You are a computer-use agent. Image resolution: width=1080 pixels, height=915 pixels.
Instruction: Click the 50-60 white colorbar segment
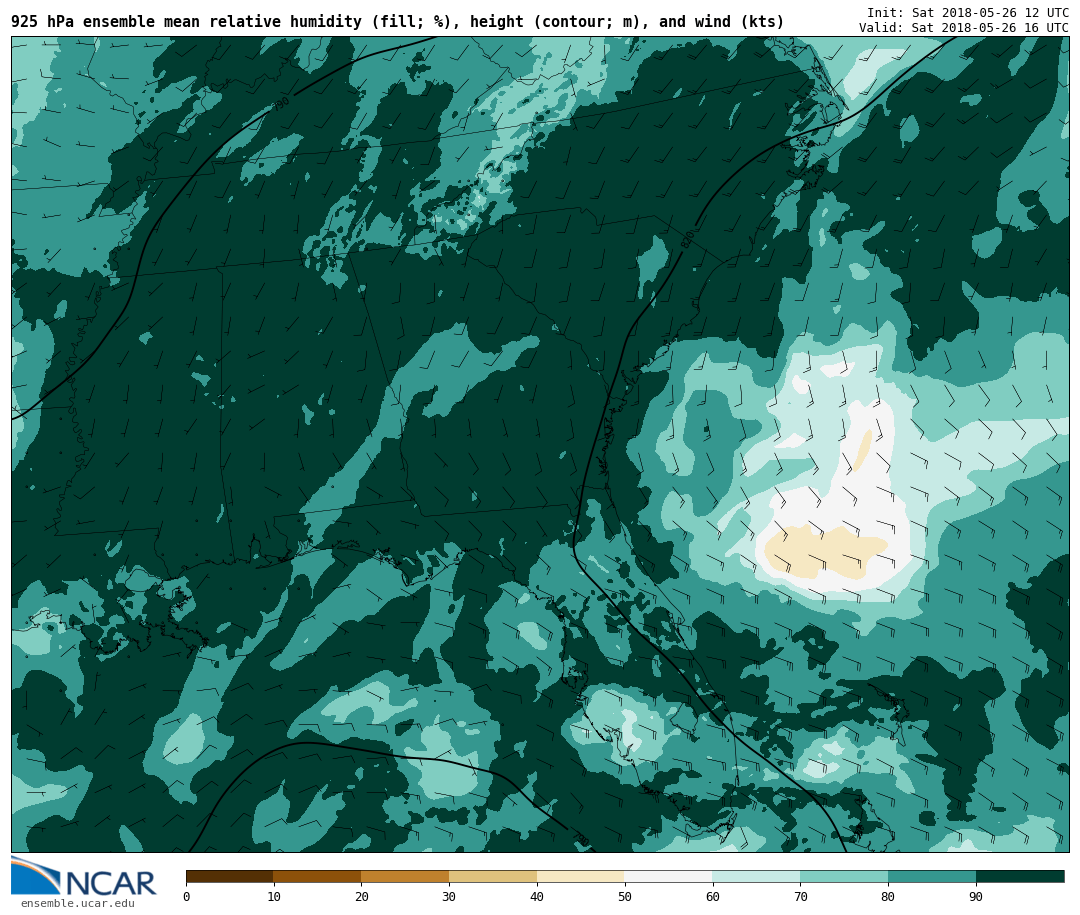[669, 877]
